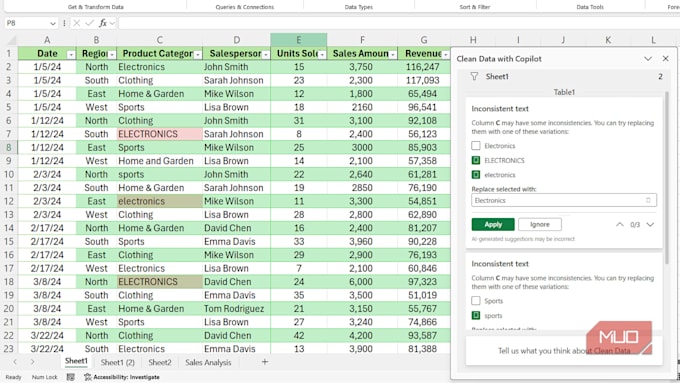Close the Clean Data with Copilot pane
Image resolution: width=680 pixels, height=383 pixels.
[x=666, y=59]
